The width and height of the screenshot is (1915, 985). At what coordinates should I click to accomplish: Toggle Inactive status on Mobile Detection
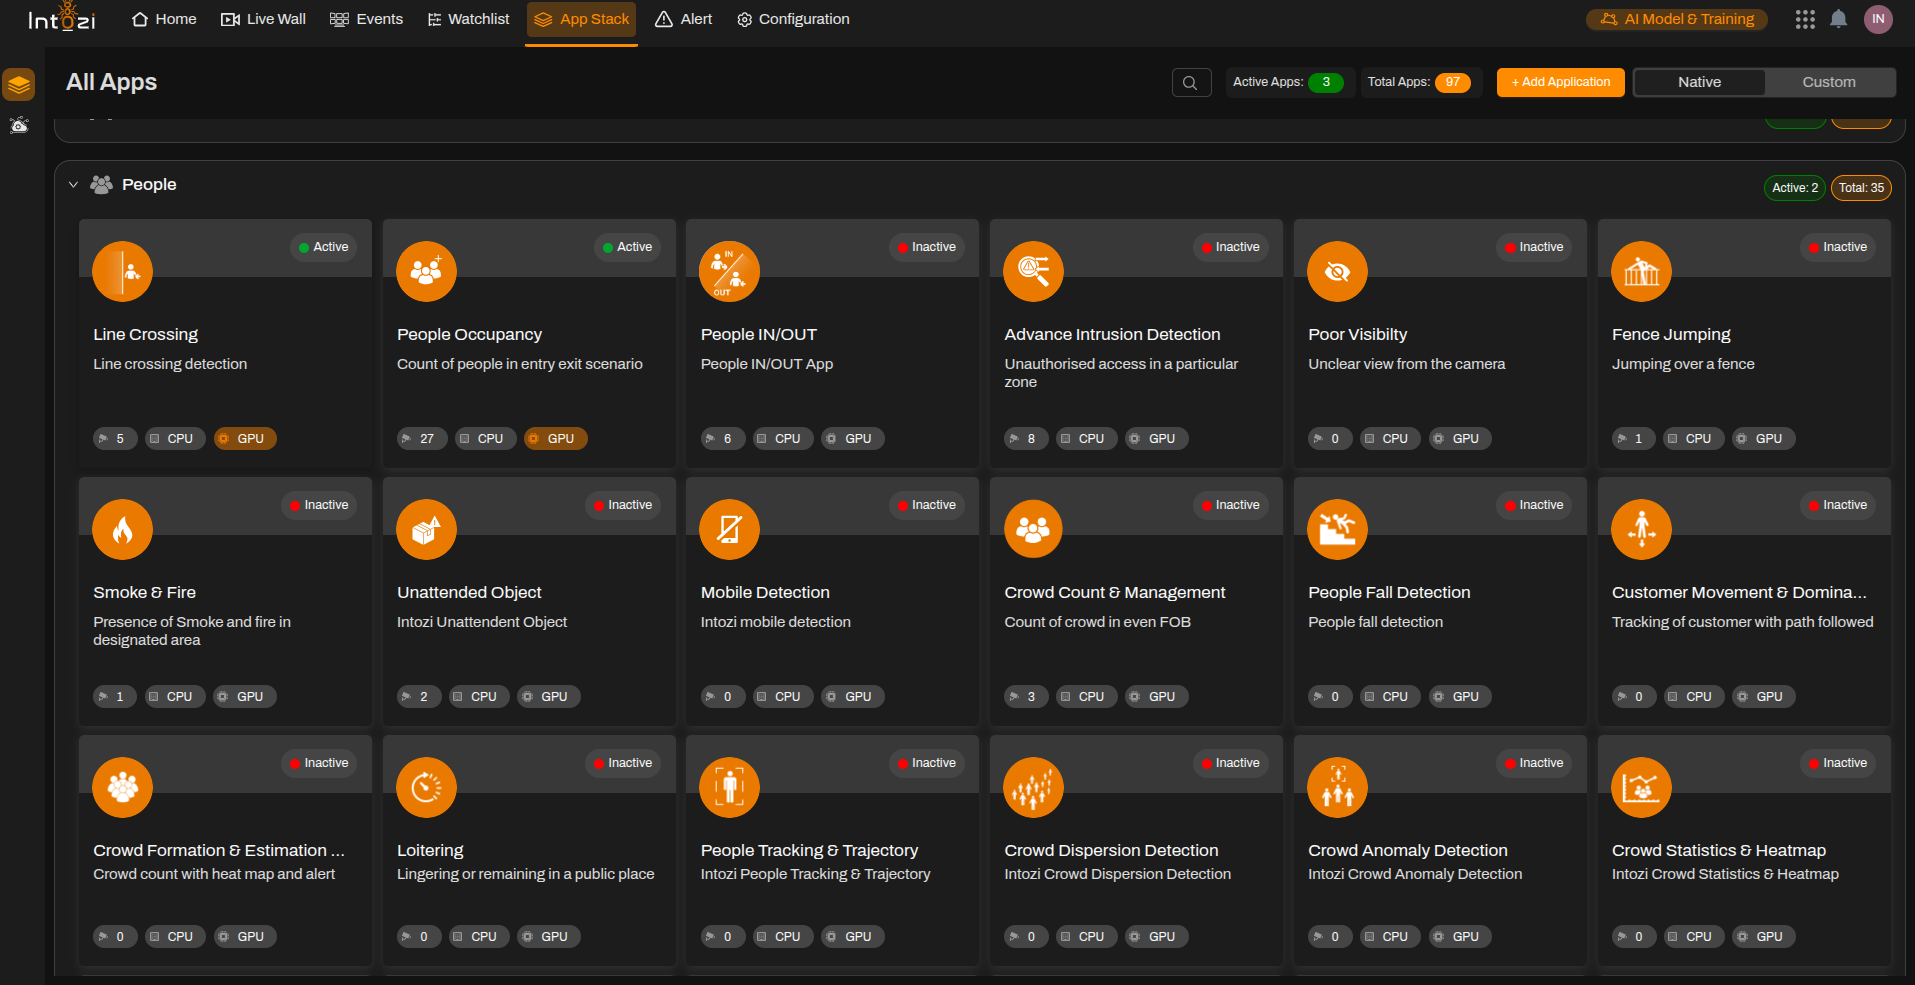pos(926,505)
